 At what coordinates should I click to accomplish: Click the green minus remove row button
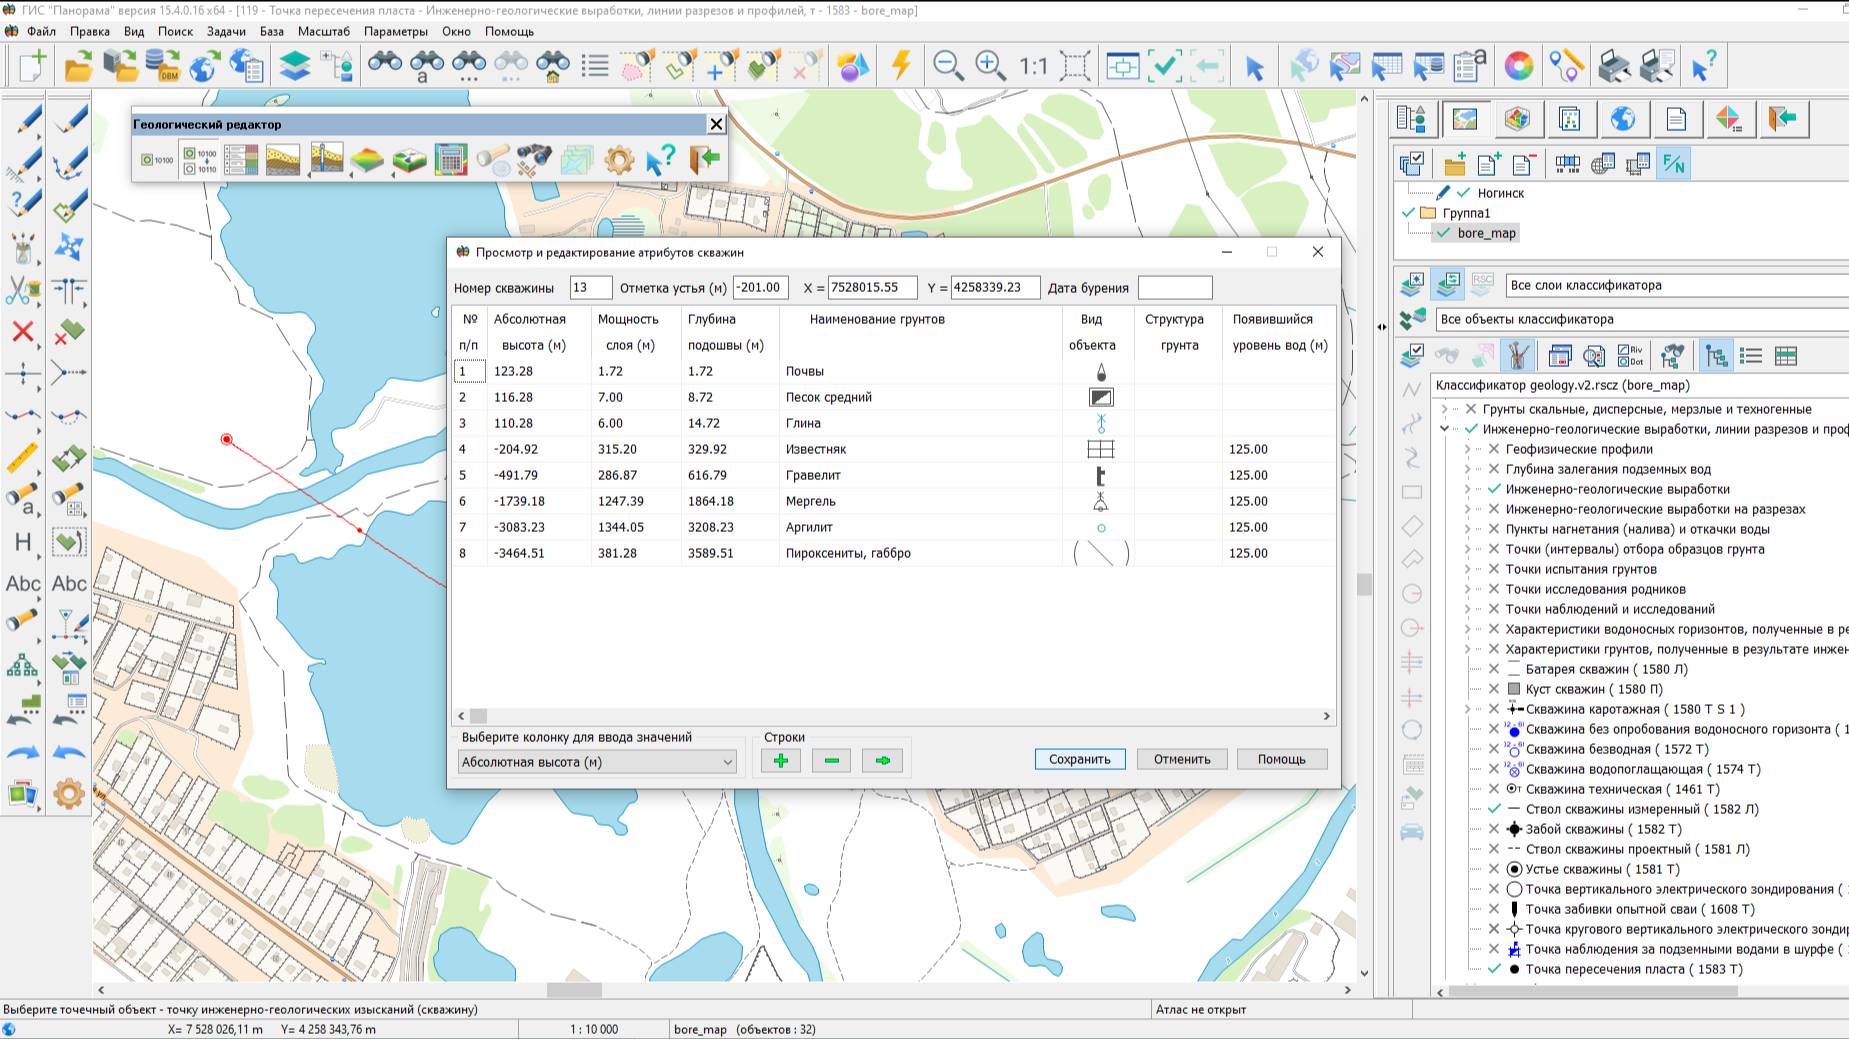pos(831,760)
